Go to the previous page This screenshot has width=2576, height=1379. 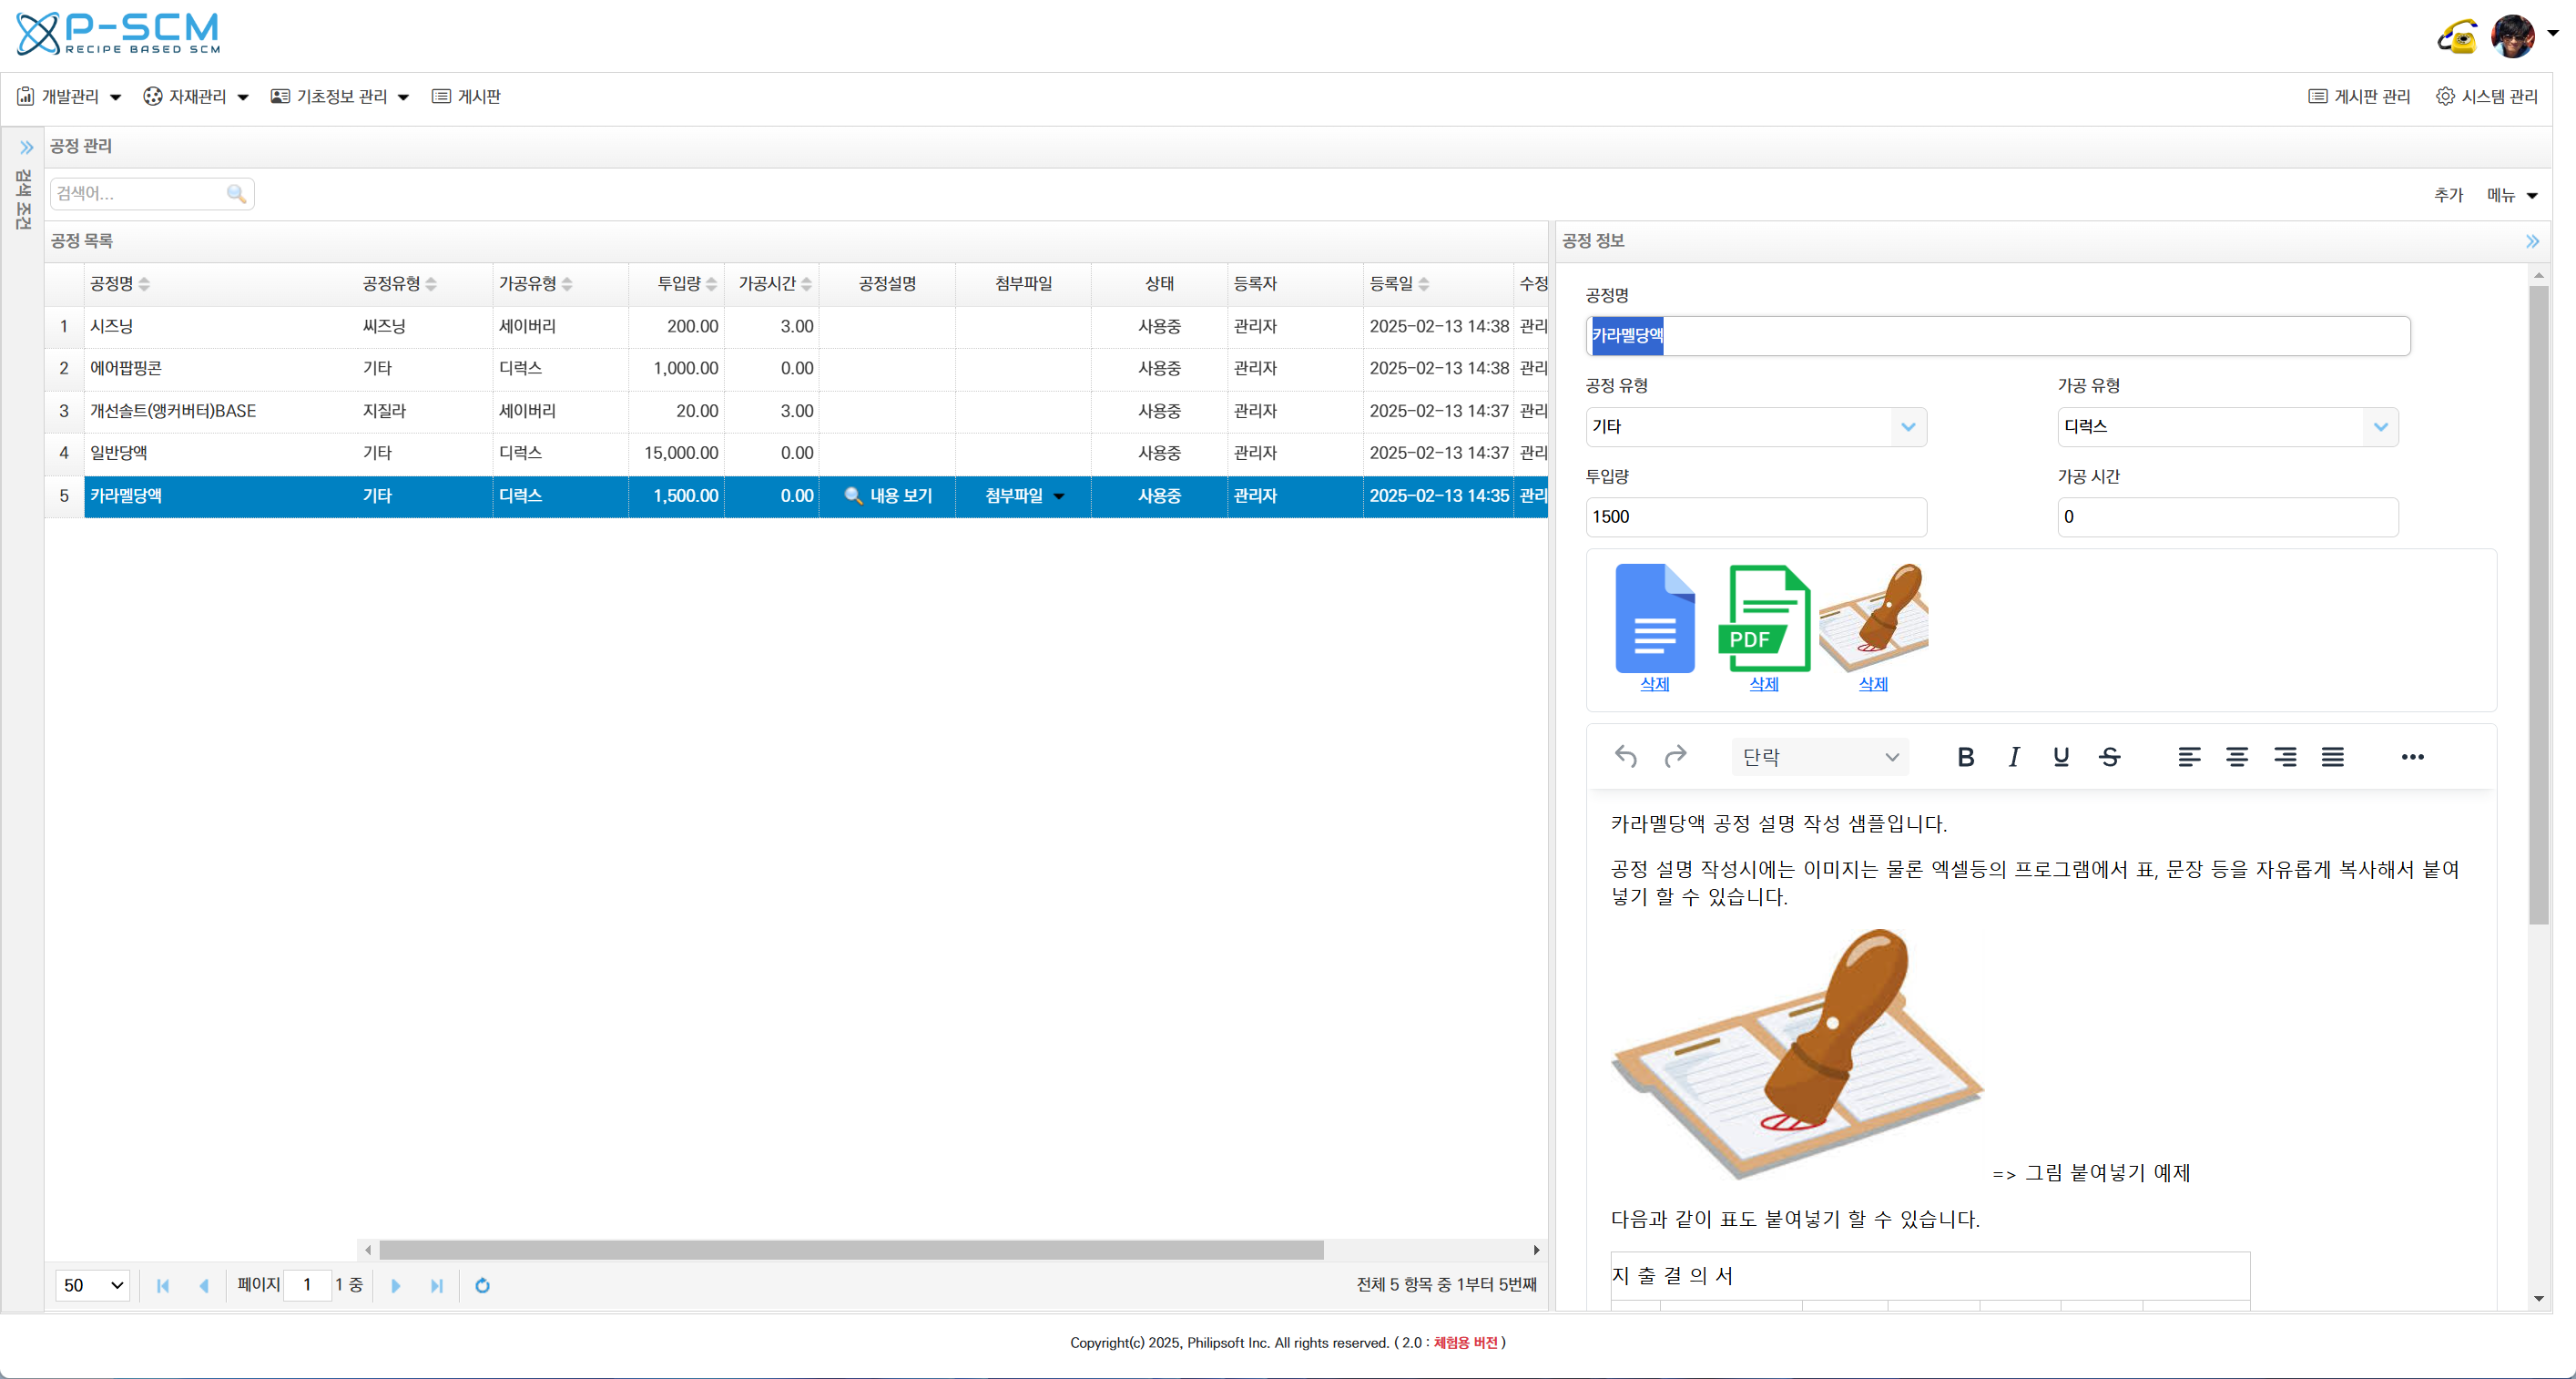point(204,1286)
